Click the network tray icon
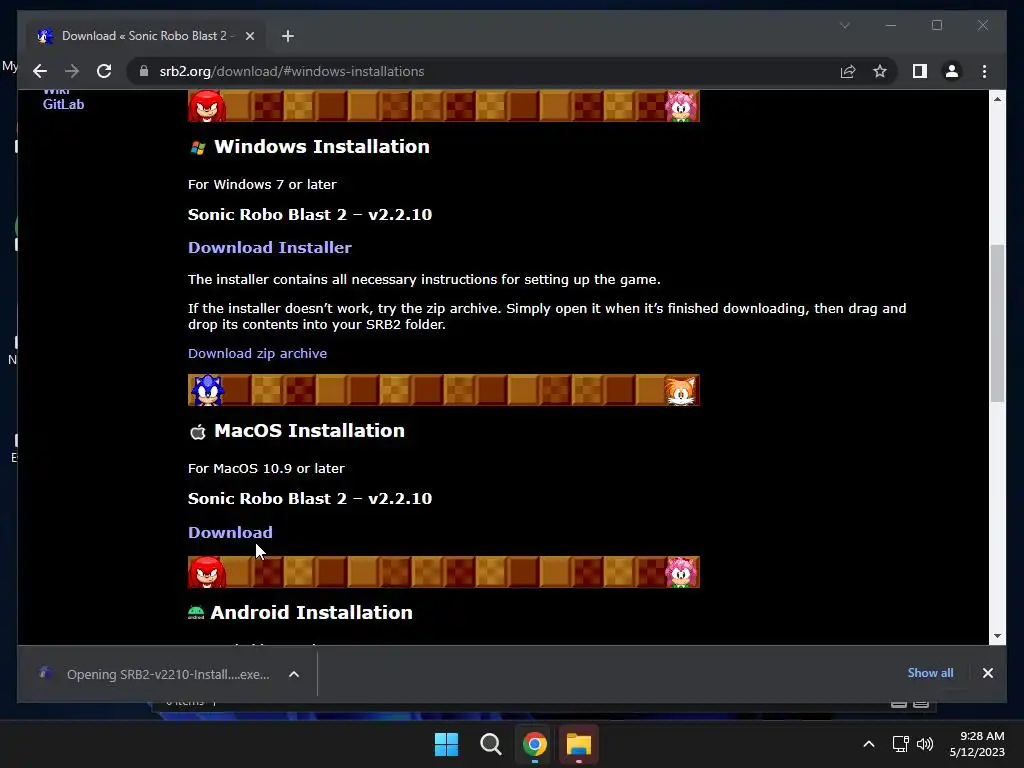Viewport: 1024px width, 768px height. 901,744
